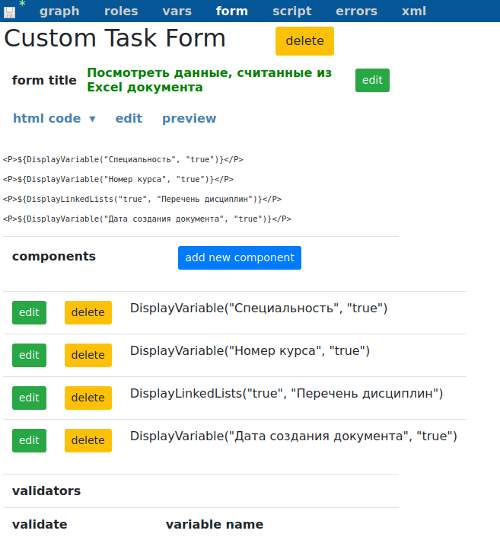Open the errors tab

tap(356, 11)
